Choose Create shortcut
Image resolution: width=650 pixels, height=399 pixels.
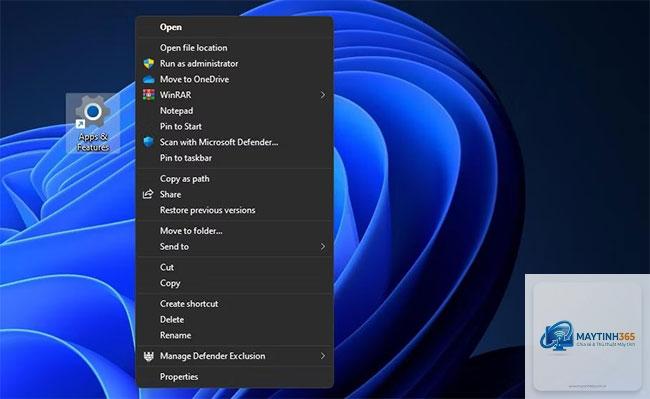coord(235,304)
